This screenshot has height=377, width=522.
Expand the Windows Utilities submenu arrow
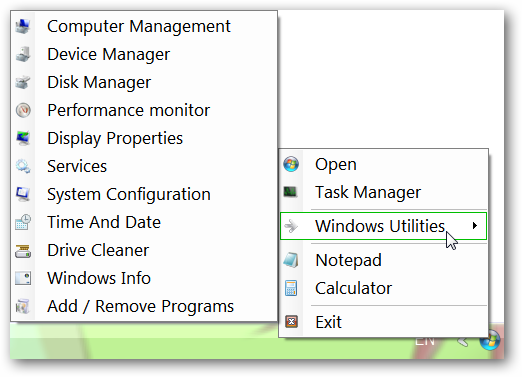475,226
